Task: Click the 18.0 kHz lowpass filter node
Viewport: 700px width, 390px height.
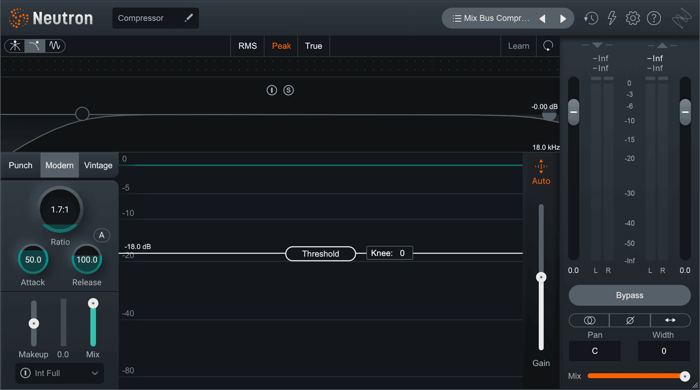Action: [549, 116]
